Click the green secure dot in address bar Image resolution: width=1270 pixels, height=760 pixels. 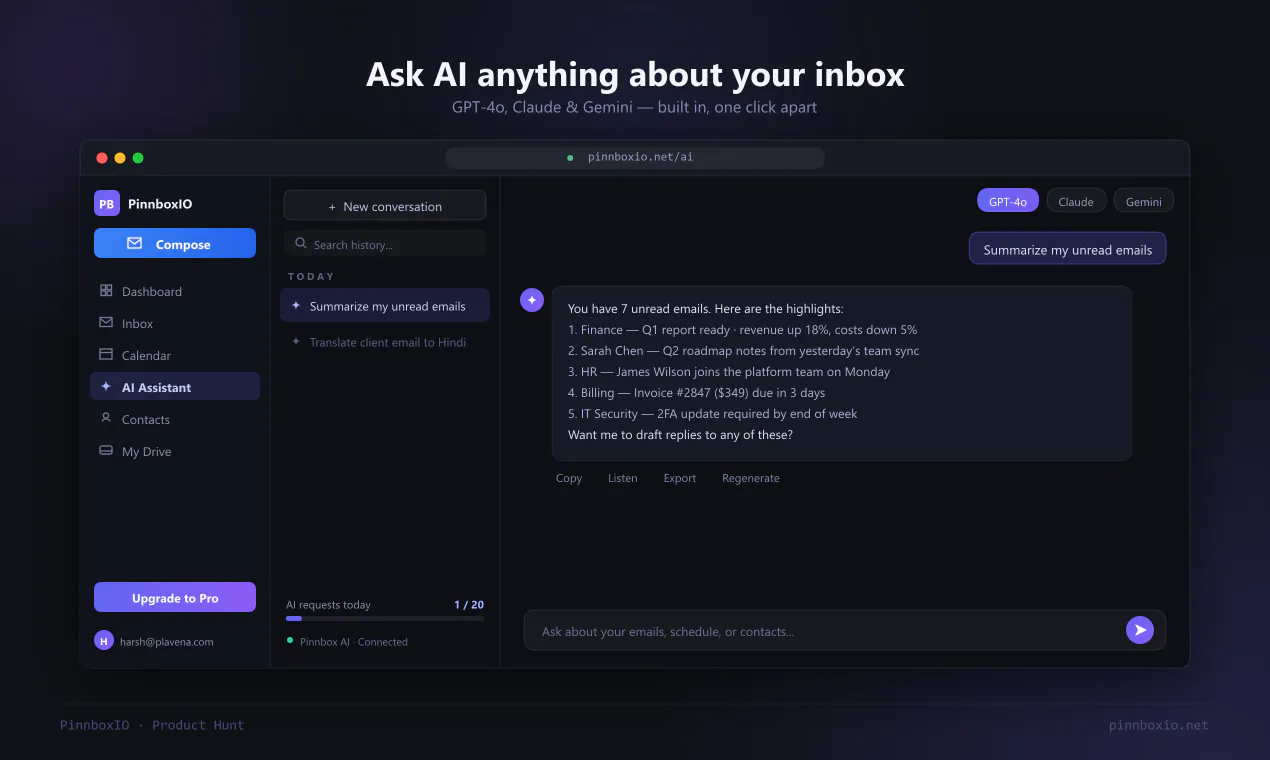pyautogui.click(x=570, y=158)
